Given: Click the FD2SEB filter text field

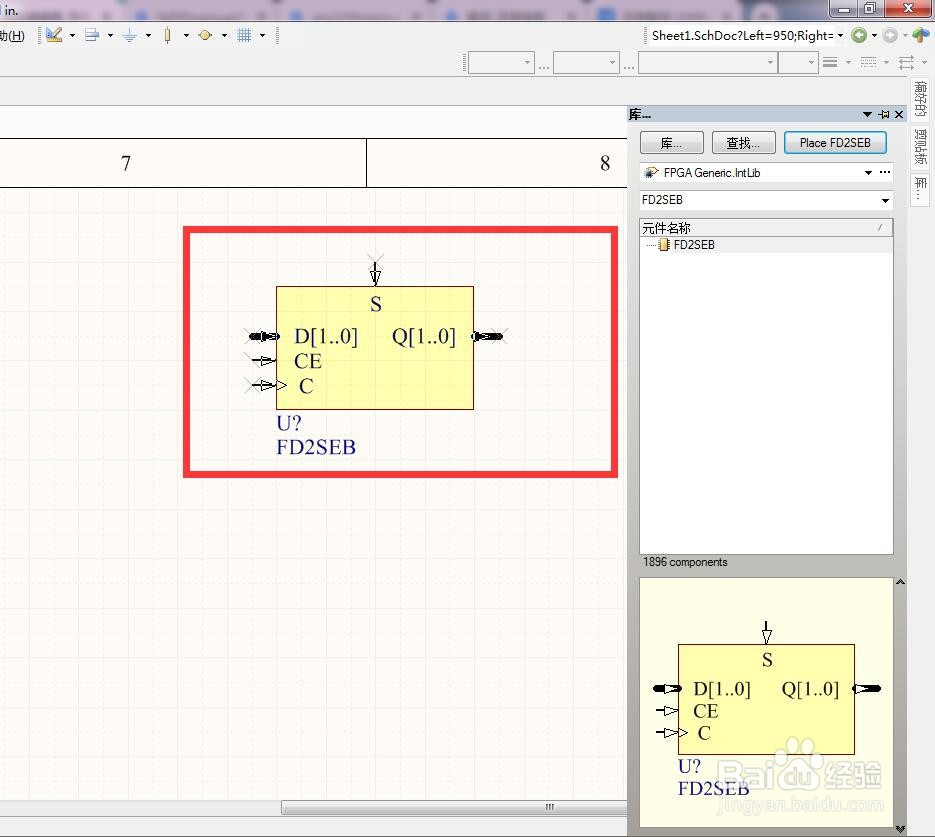Looking at the screenshot, I should coord(760,200).
